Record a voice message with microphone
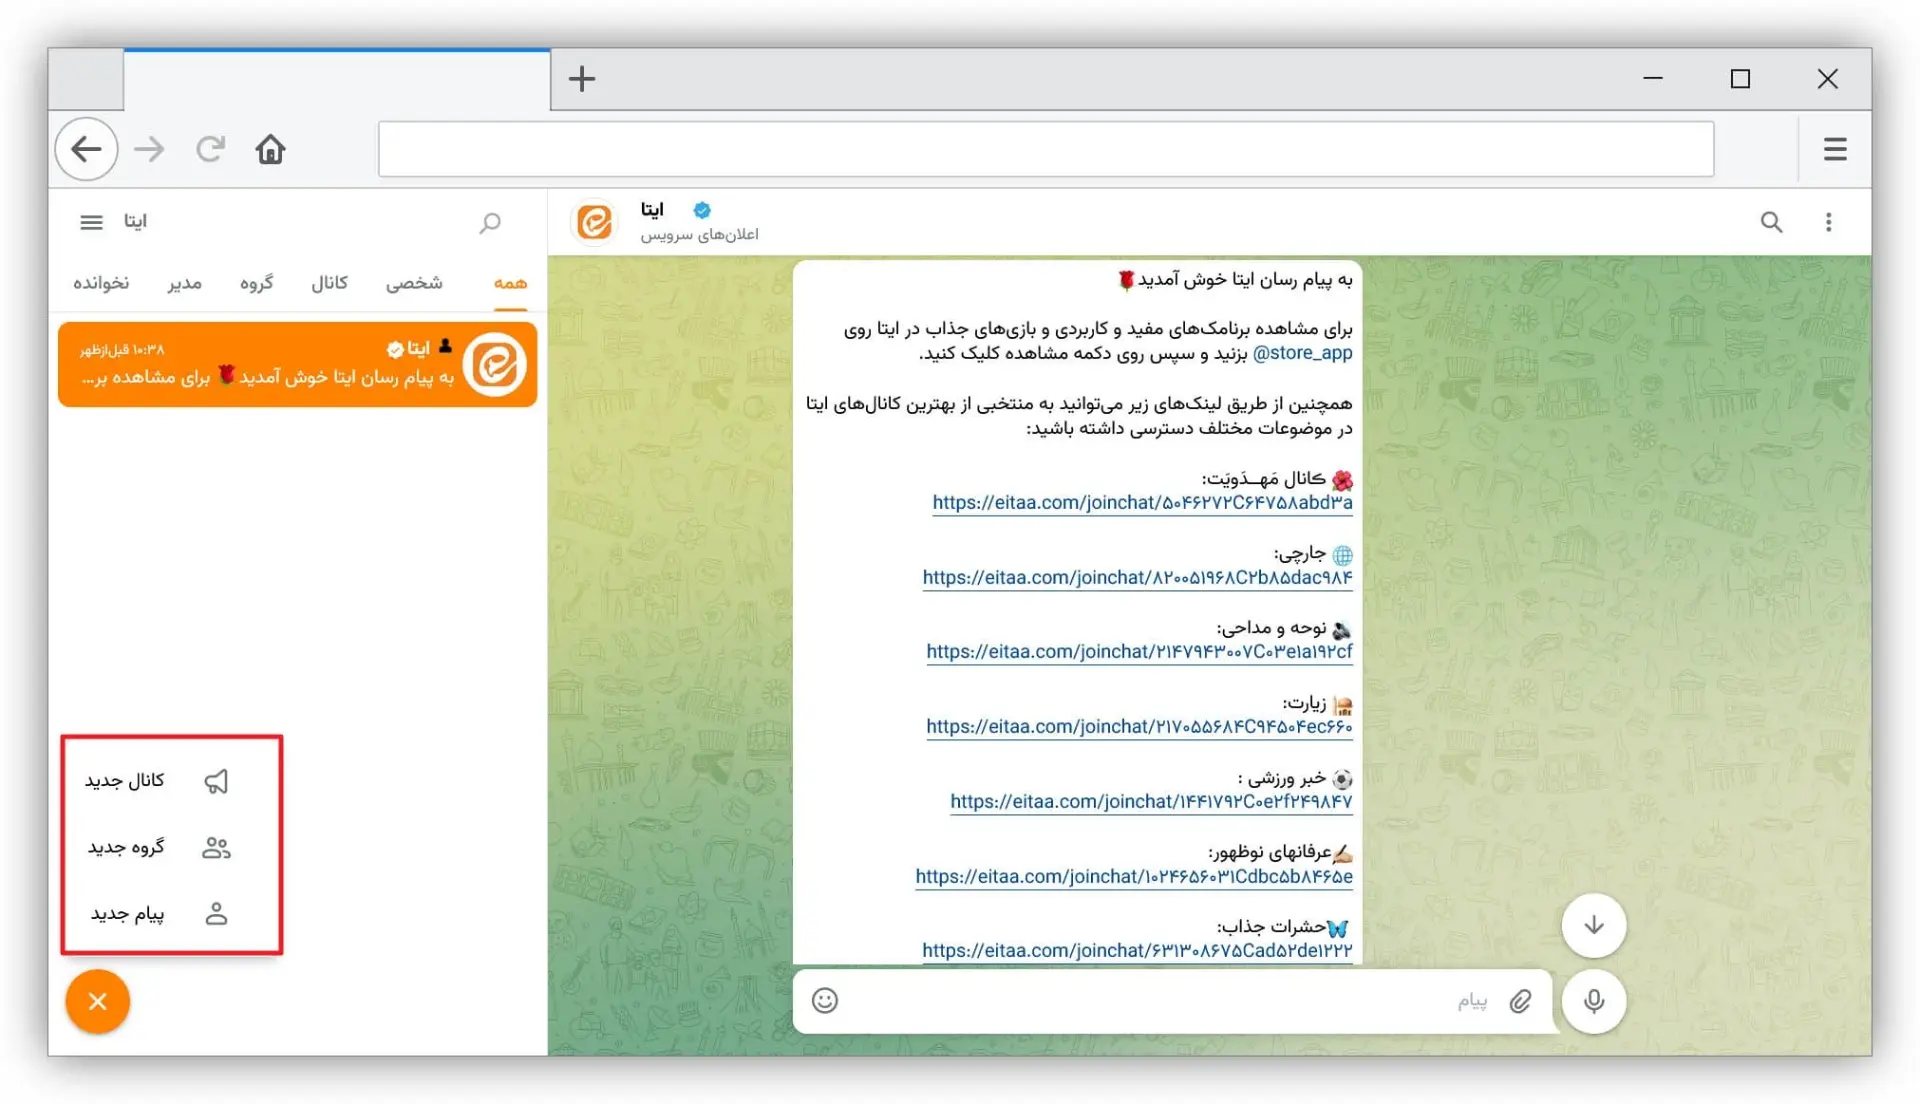This screenshot has height=1104, width=1920. [1594, 1001]
